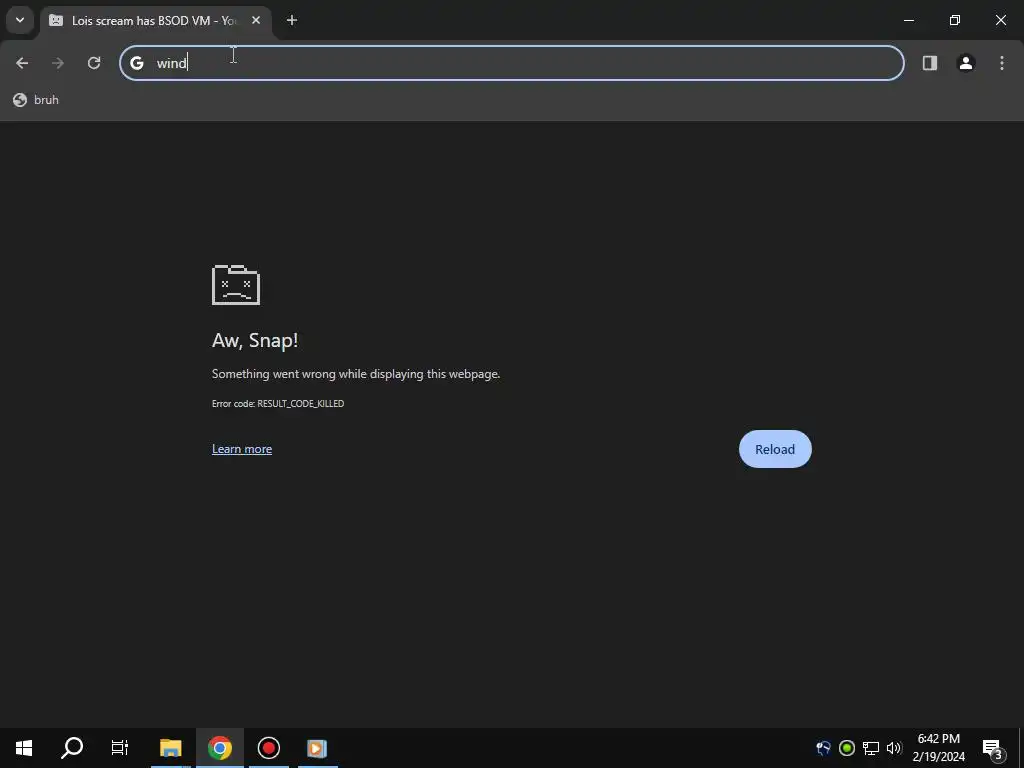This screenshot has width=1024, height=768.
Task: Click the Aw, Snap! heading
Action: point(255,340)
